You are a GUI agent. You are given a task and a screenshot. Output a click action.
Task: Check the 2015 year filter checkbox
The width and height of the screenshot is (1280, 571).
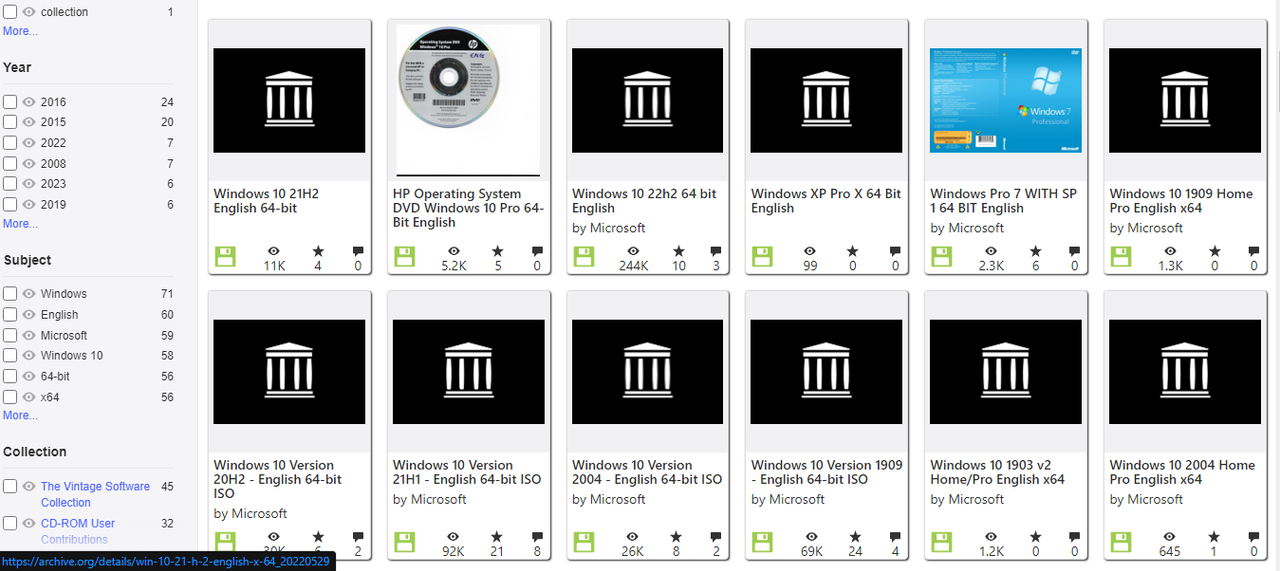pos(10,122)
